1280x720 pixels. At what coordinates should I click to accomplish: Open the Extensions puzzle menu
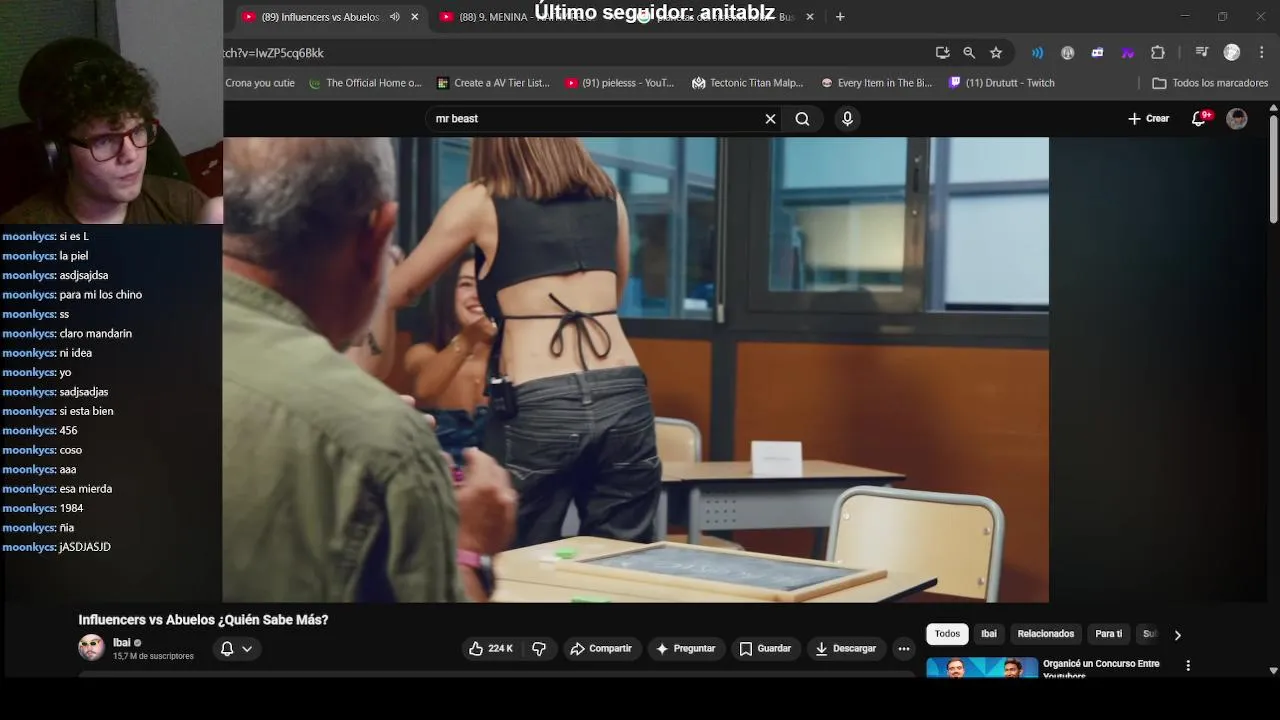(x=1158, y=53)
